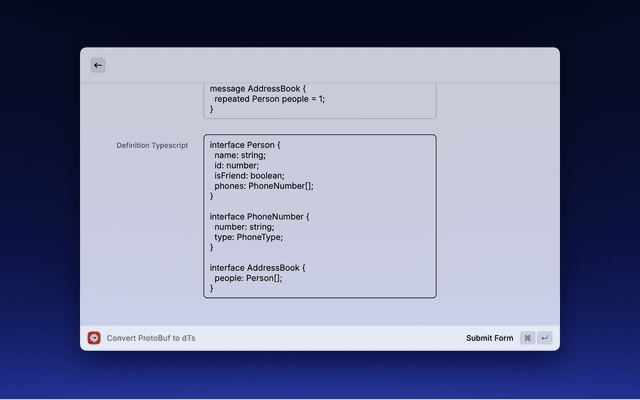Place cursor on 'interface PhoneNumber {' line
The width and height of the screenshot is (640, 400).
259,216
